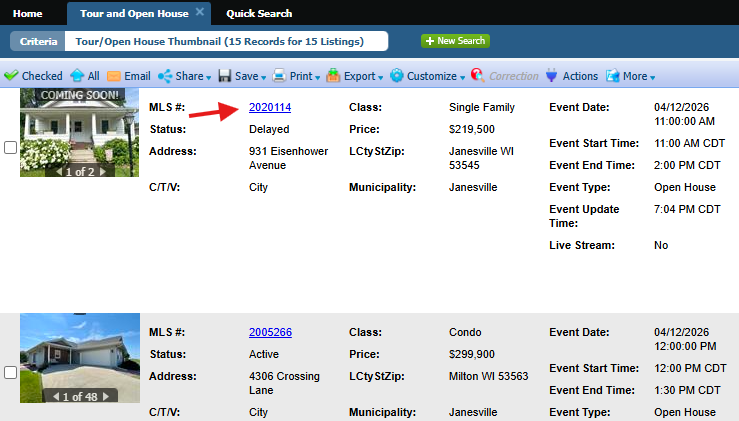Select All listings icon in toolbar
739x421 pixels.
pyautogui.click(x=76, y=76)
